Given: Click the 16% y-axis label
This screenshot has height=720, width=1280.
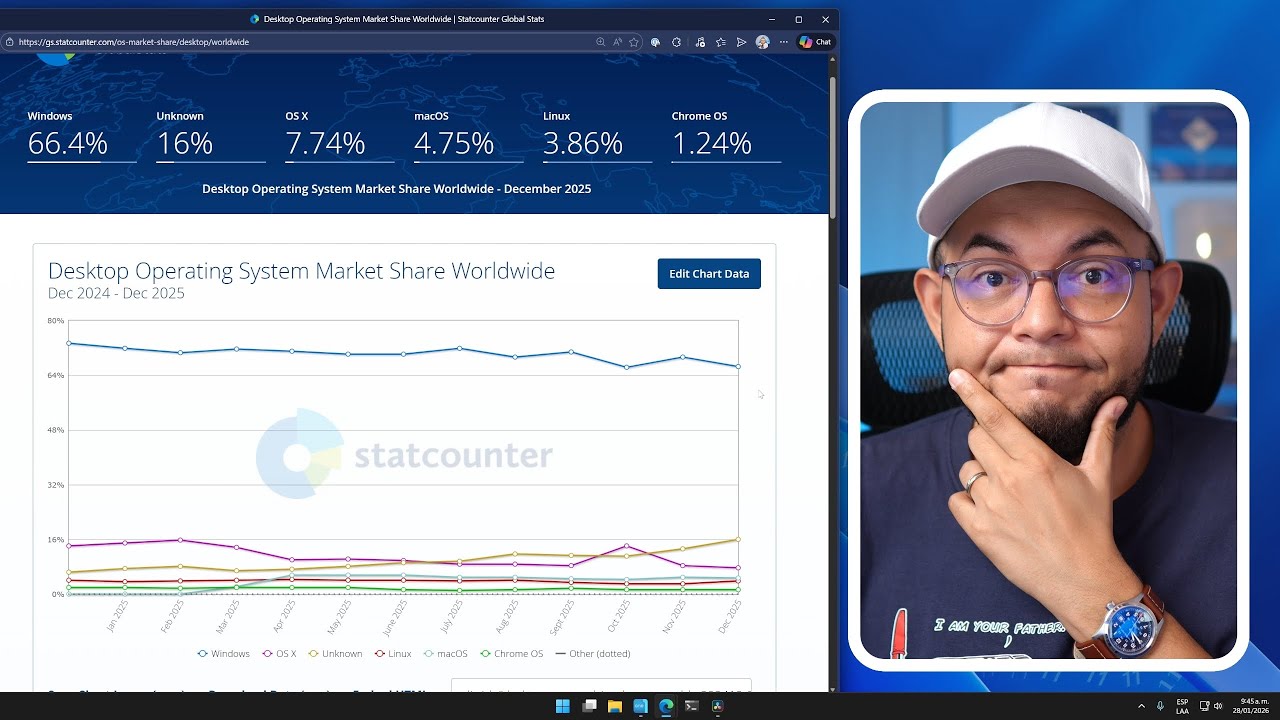Looking at the screenshot, I should [x=56, y=540].
